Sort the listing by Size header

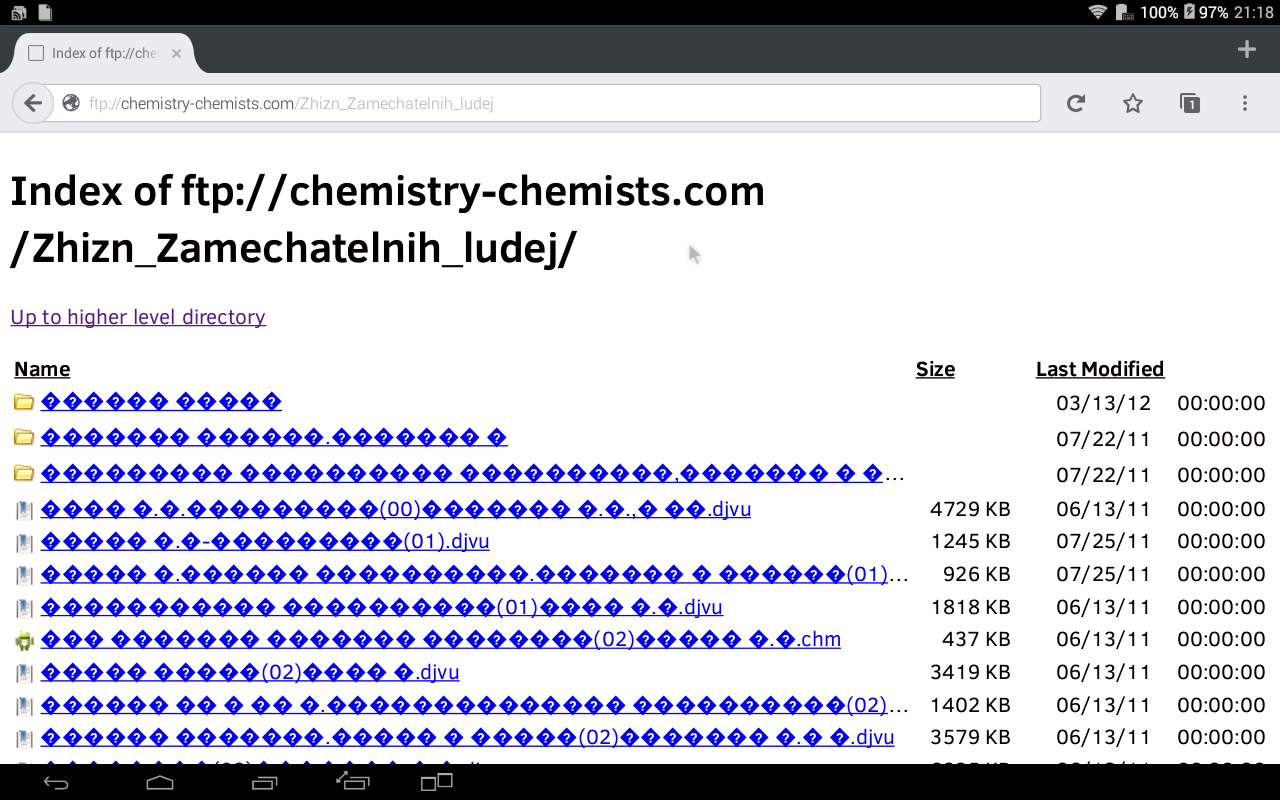935,369
